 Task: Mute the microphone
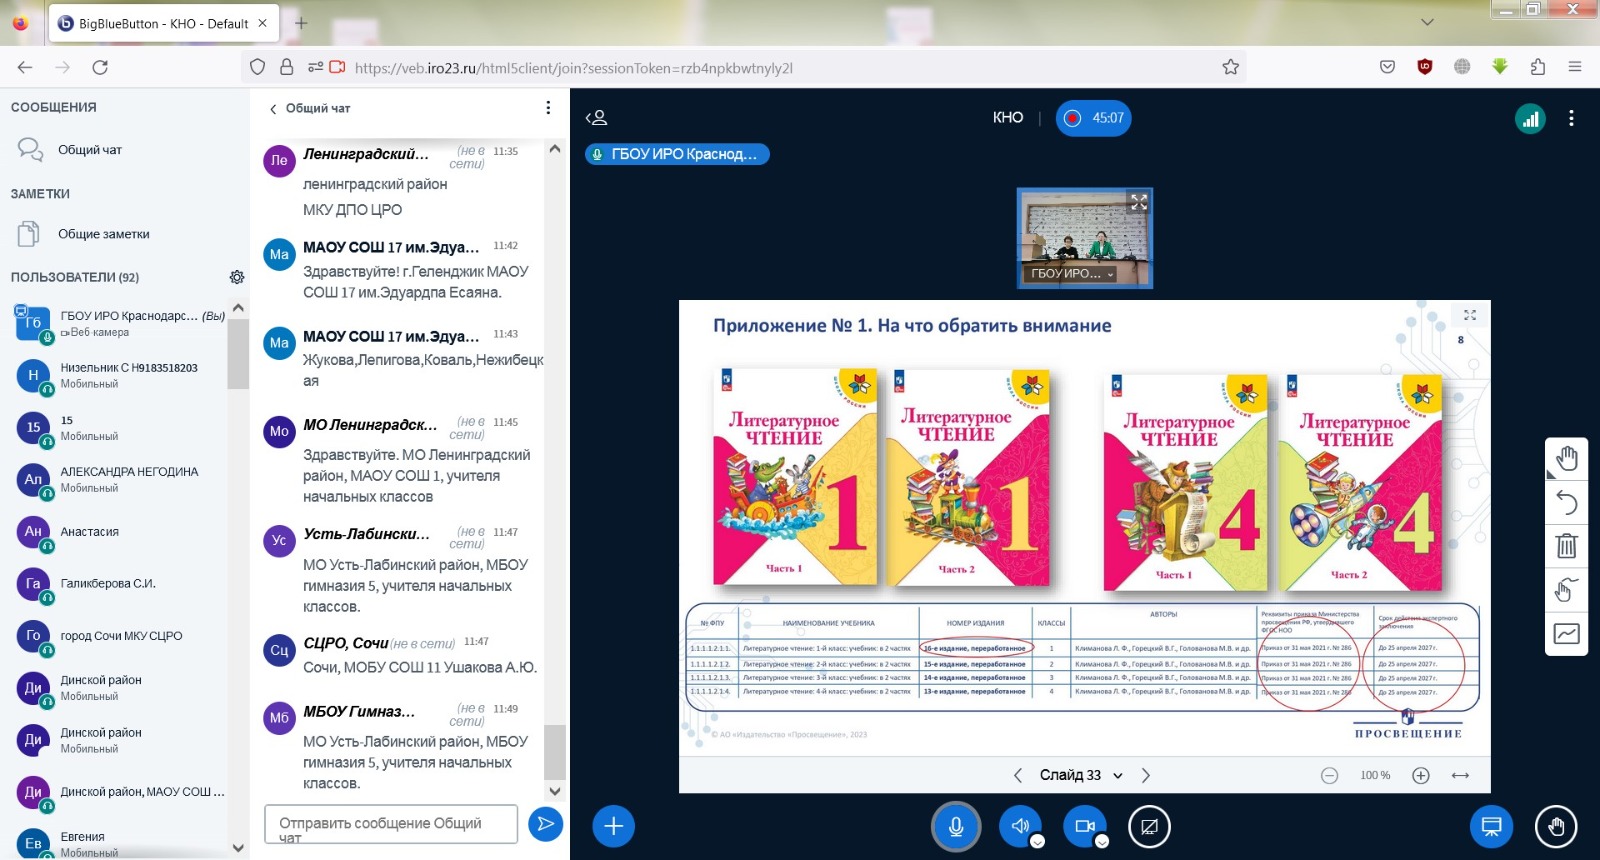(x=956, y=826)
